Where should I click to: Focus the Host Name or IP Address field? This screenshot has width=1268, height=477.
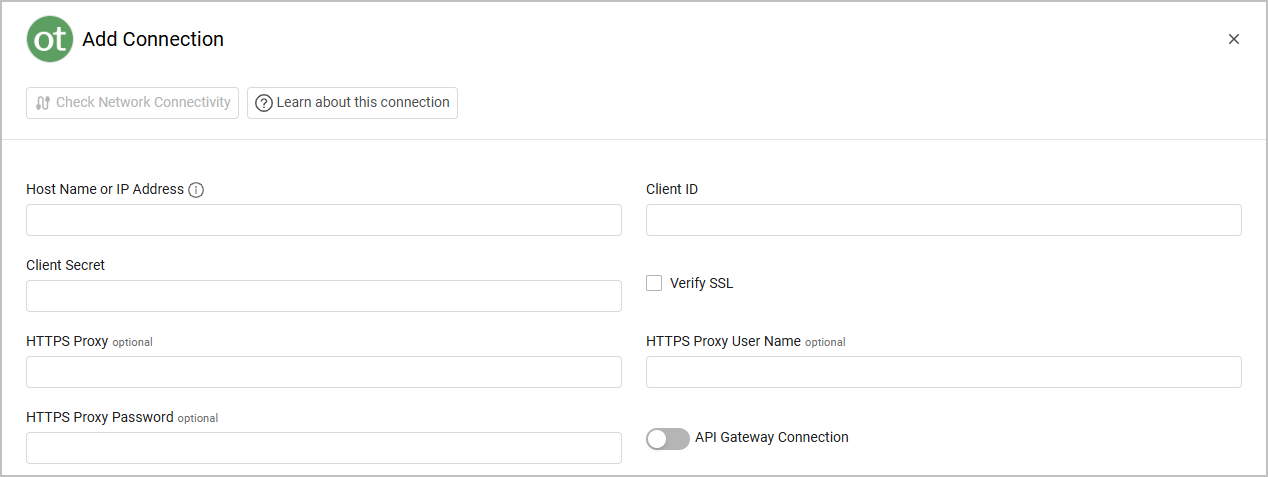click(x=323, y=220)
